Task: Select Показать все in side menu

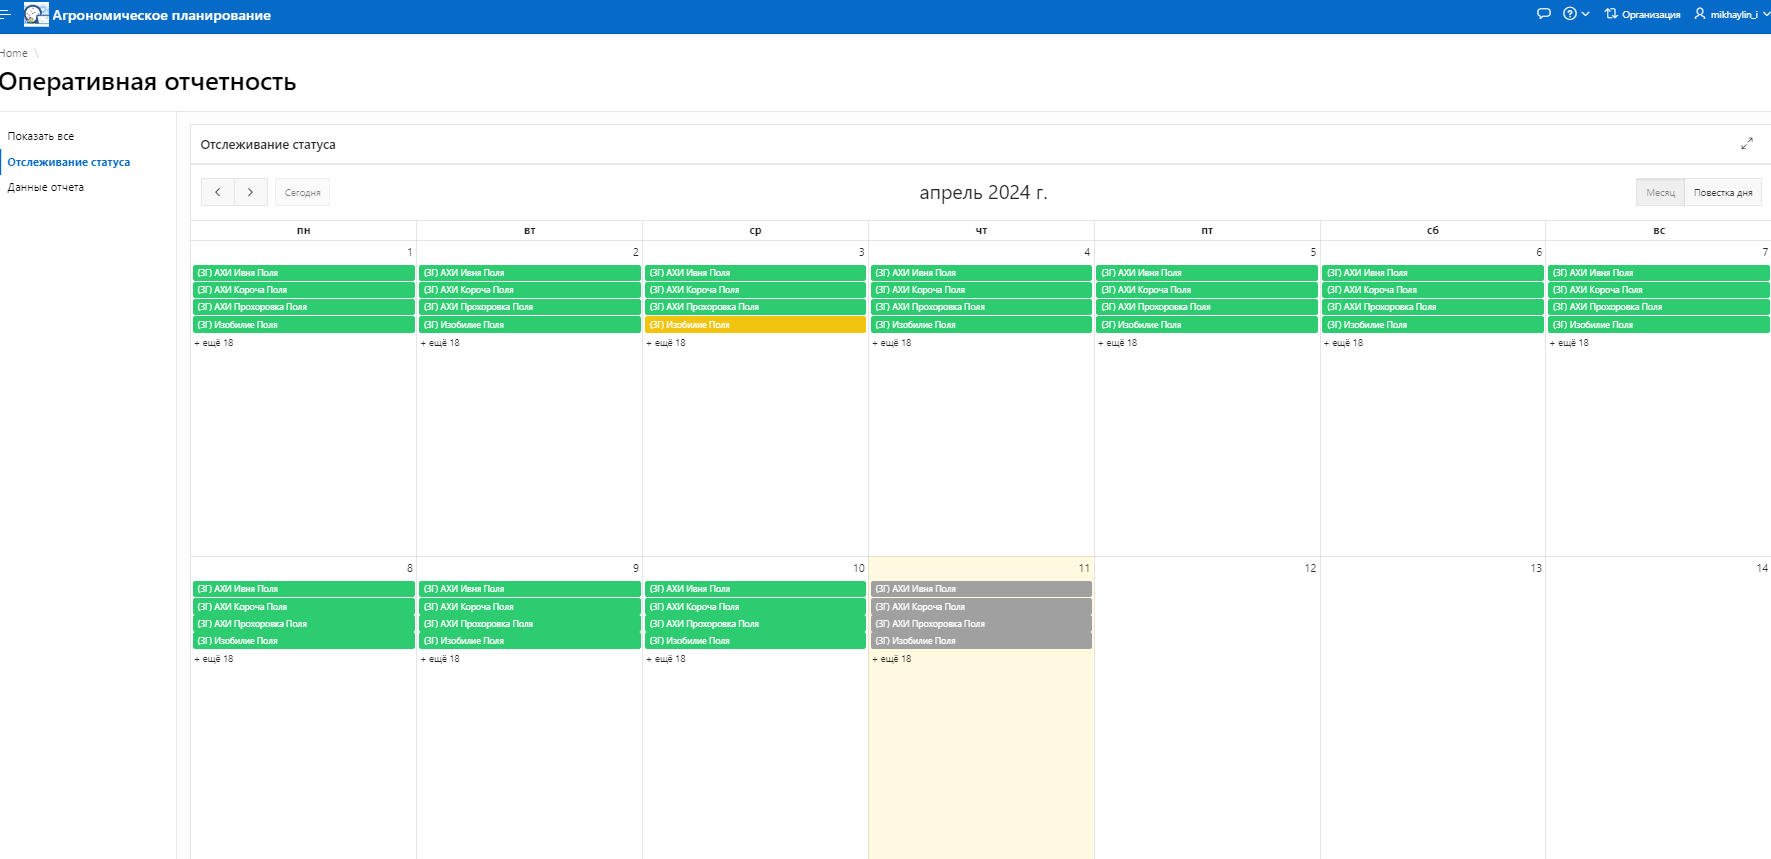Action: point(41,136)
